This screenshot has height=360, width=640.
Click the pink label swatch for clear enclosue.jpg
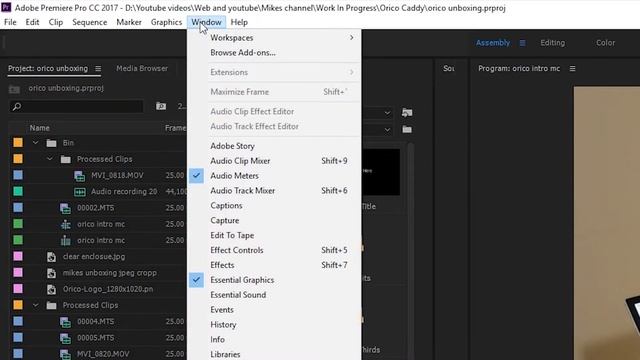click(18, 256)
